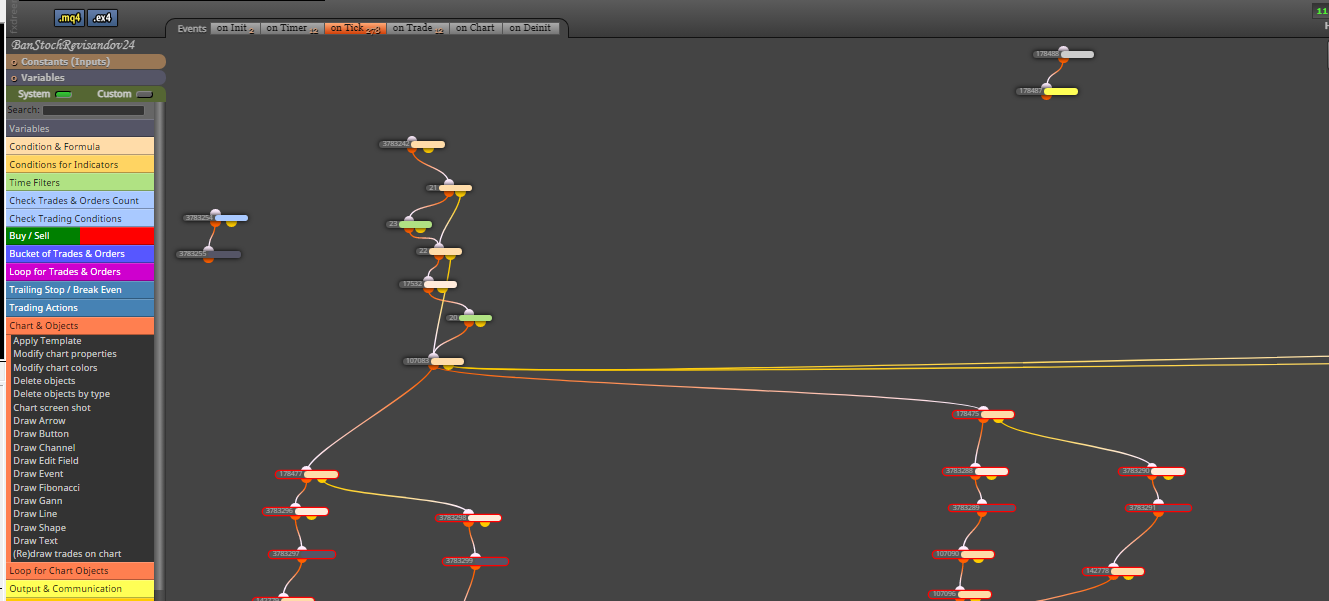Select blue node block 3783254
Screen dimensions: 1329x601
pos(215,217)
